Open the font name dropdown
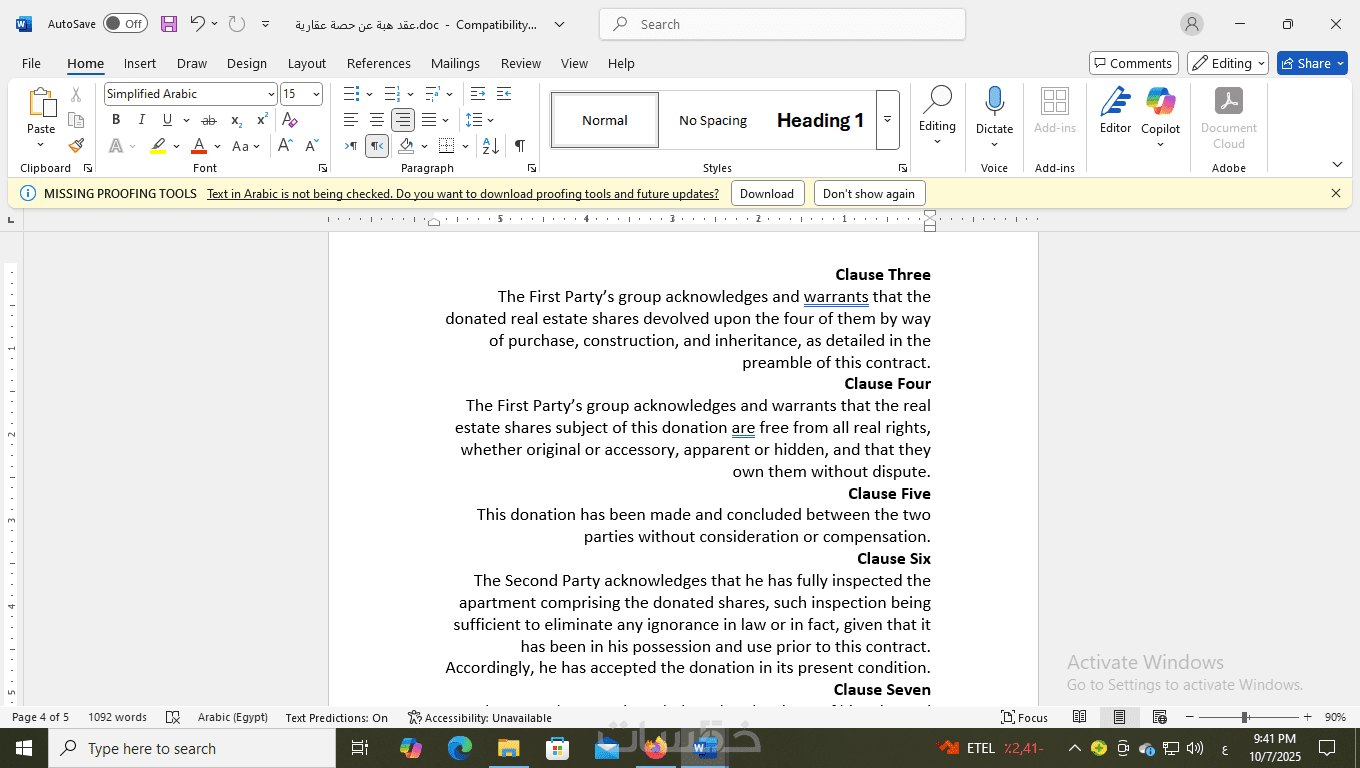This screenshot has width=1360, height=768. click(x=271, y=94)
